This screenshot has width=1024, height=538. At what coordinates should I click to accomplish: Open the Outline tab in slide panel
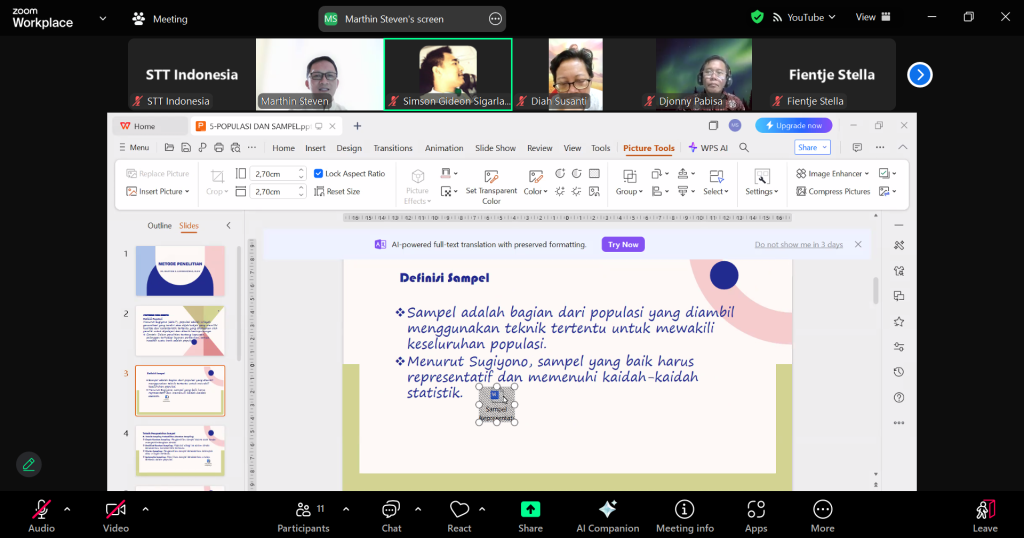160,226
